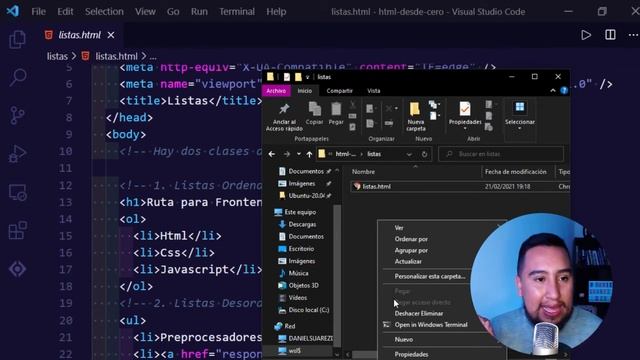Open the View menu in VS Code

pos(145,11)
